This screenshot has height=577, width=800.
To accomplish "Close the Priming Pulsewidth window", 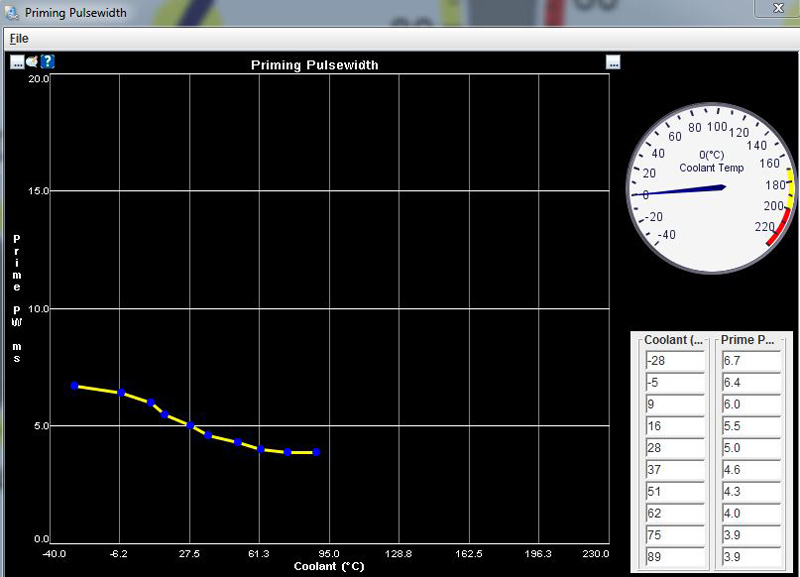I will click(x=777, y=8).
